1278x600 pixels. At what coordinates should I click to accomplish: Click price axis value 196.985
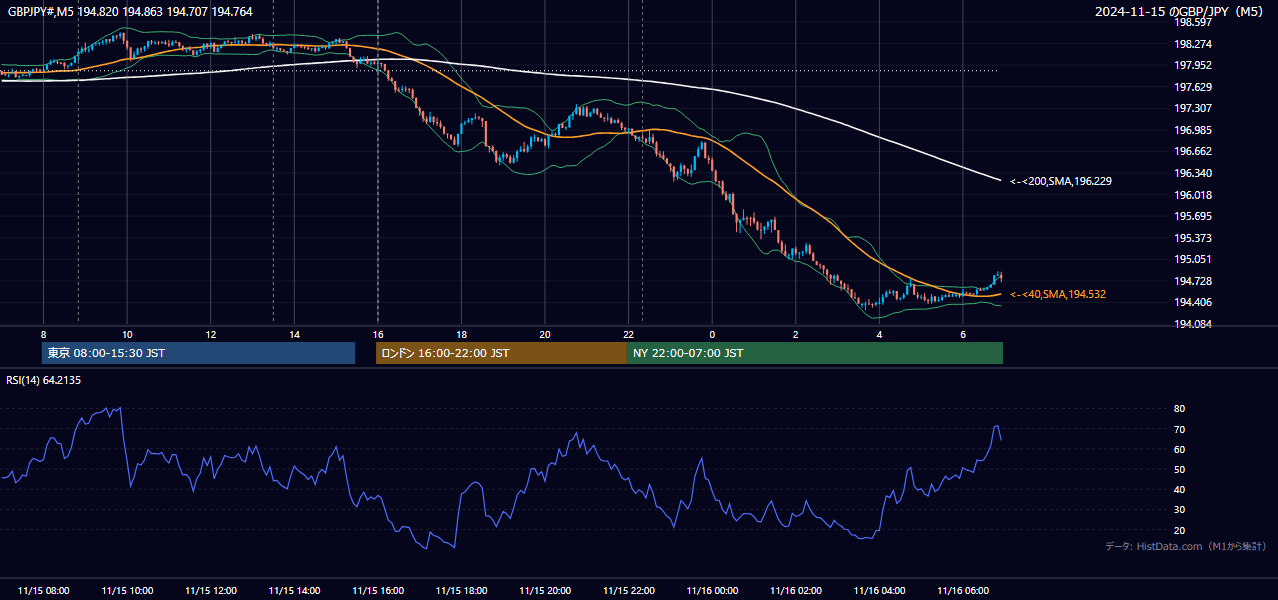tap(1193, 130)
